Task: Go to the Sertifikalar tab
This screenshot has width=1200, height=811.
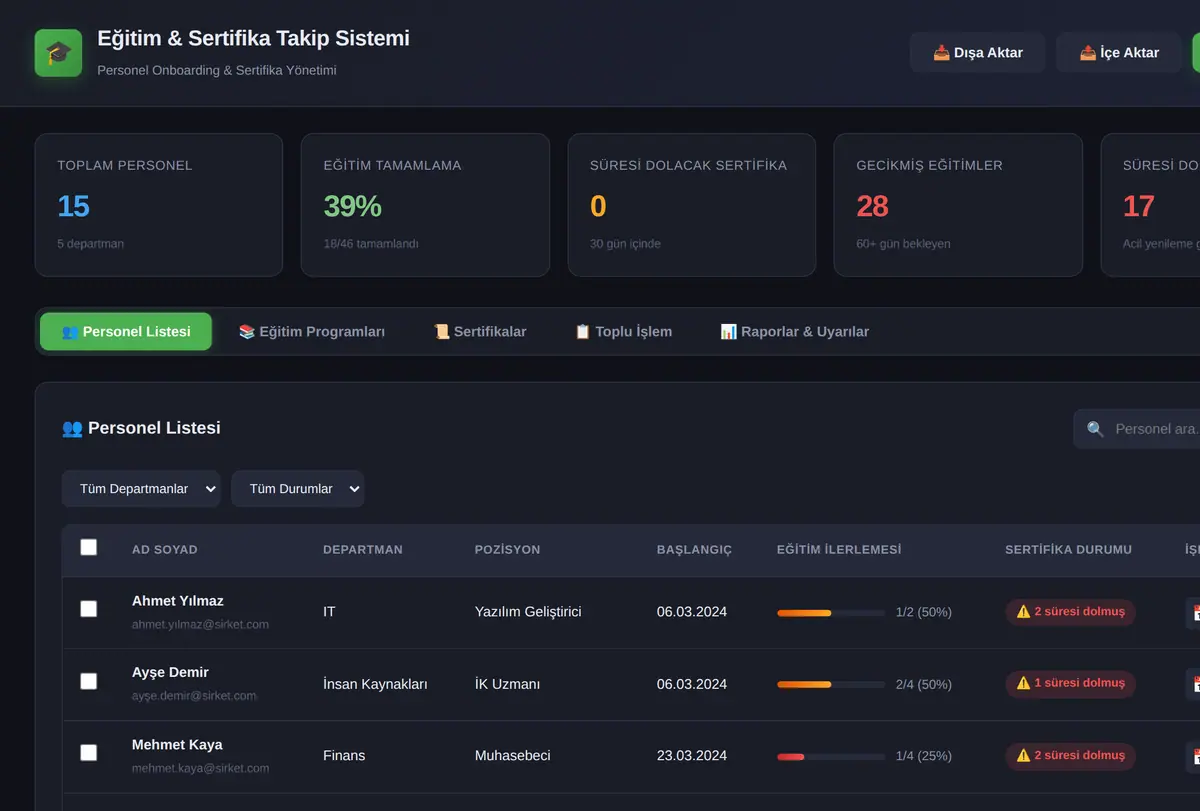Action: [x=480, y=332]
